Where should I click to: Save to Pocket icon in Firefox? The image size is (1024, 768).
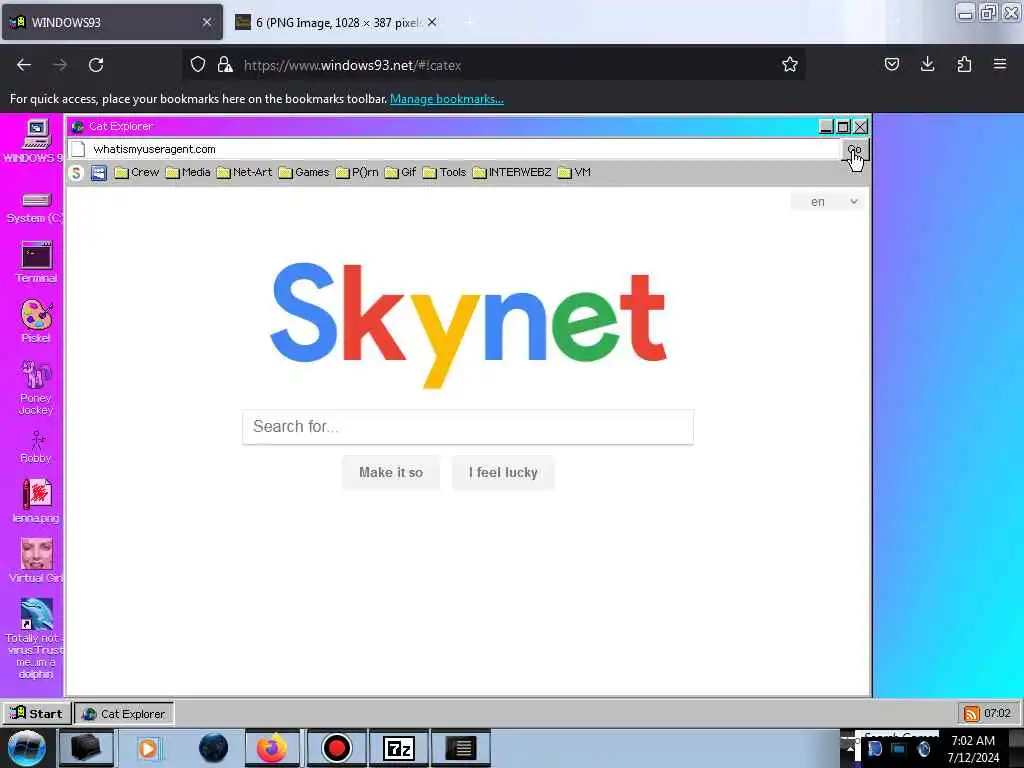point(891,65)
